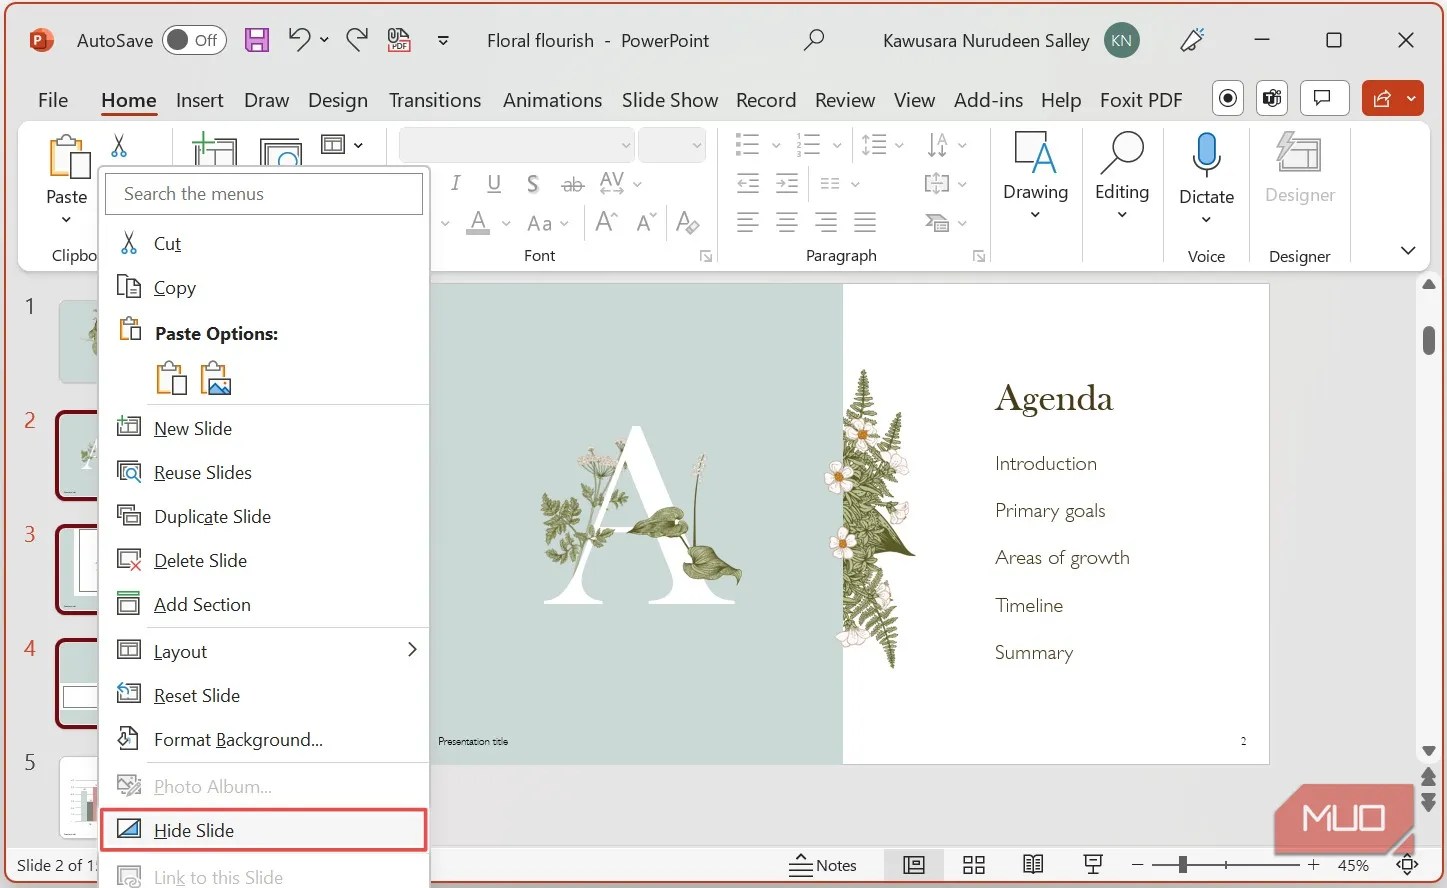Viewport: 1447px width, 888px height.
Task: Switch to the Slide Show tab
Action: pyautogui.click(x=670, y=100)
